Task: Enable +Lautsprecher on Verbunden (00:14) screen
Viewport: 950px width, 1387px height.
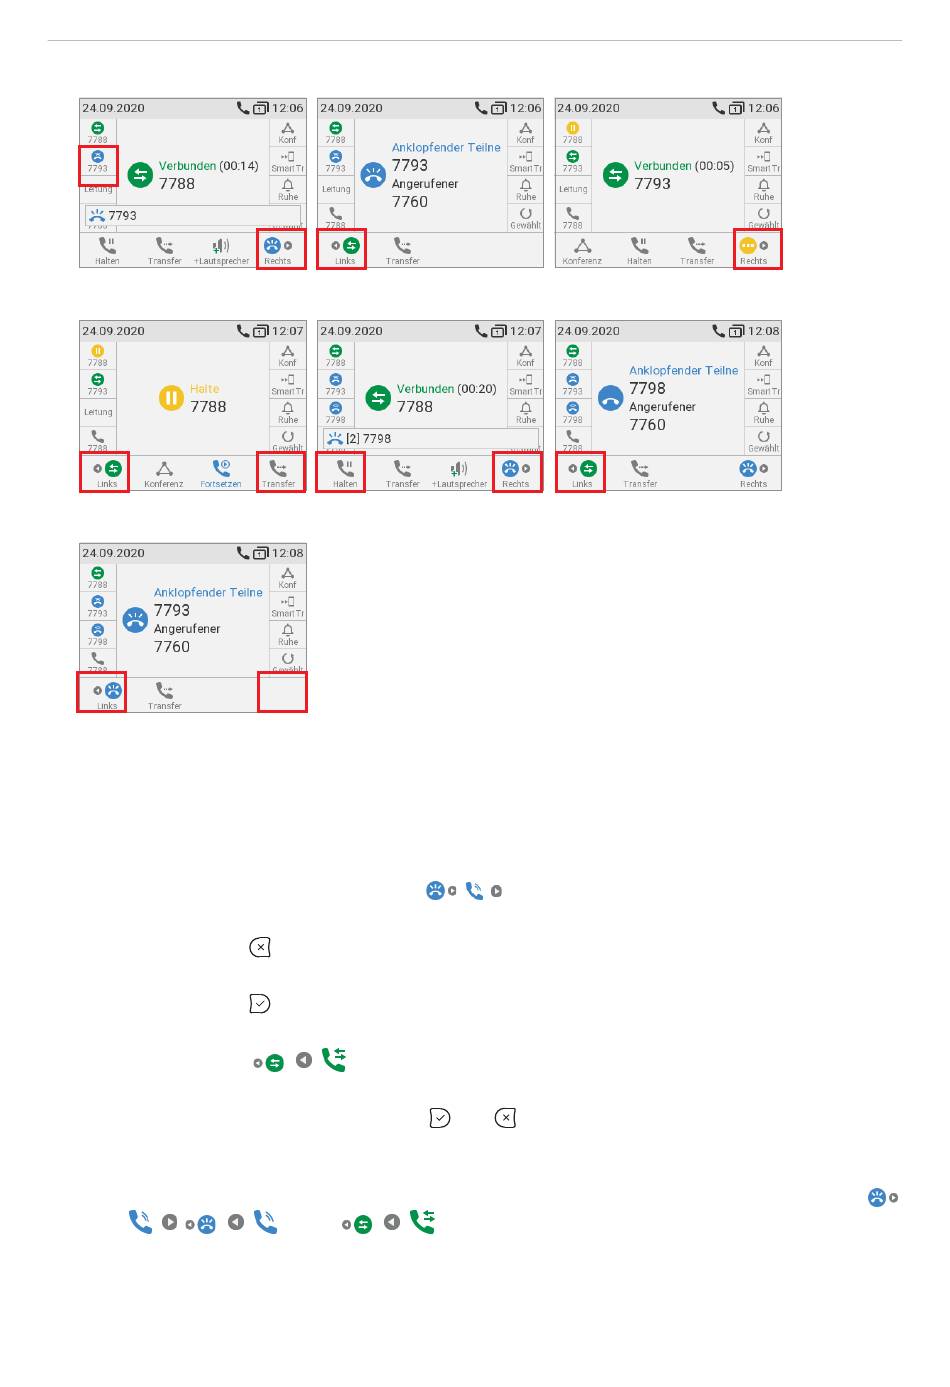Action: pyautogui.click(x=221, y=250)
